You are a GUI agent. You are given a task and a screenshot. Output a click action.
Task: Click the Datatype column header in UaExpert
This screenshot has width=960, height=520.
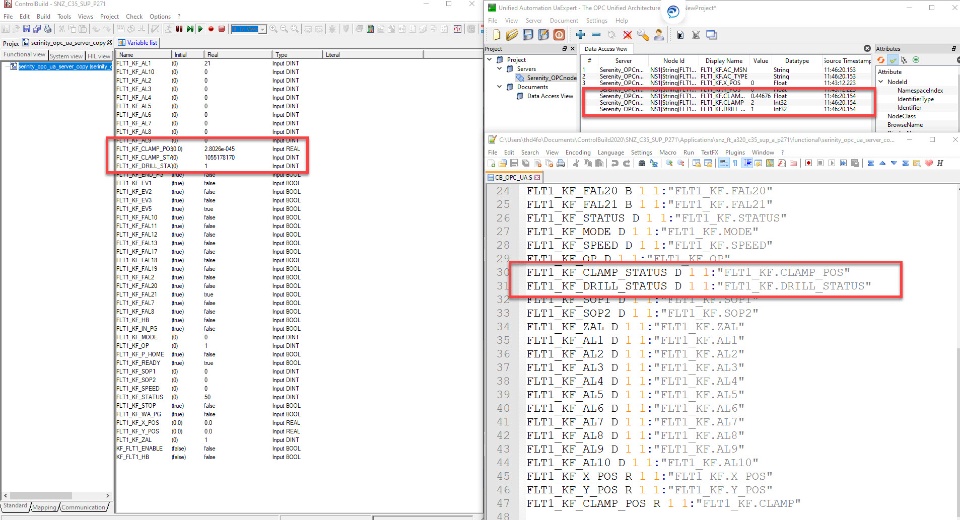point(797,61)
